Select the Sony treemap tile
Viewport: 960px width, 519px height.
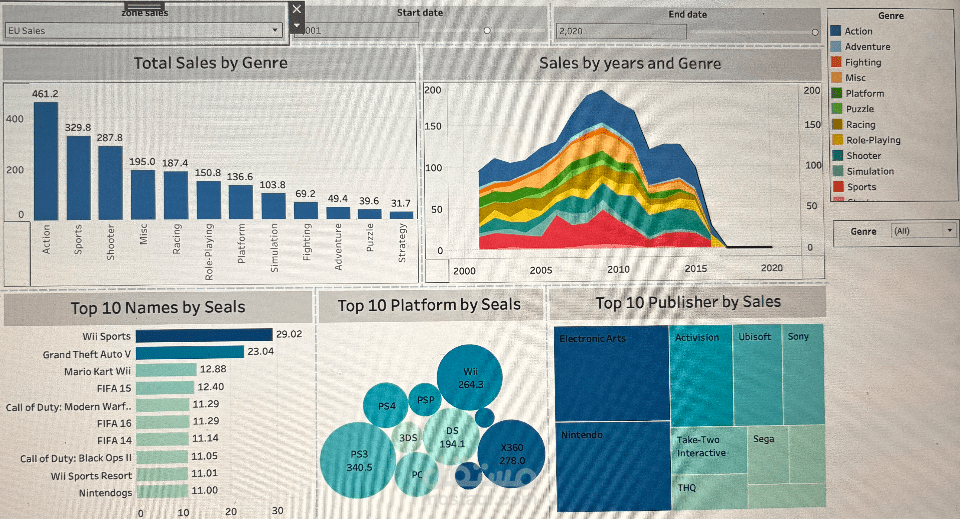coord(803,375)
